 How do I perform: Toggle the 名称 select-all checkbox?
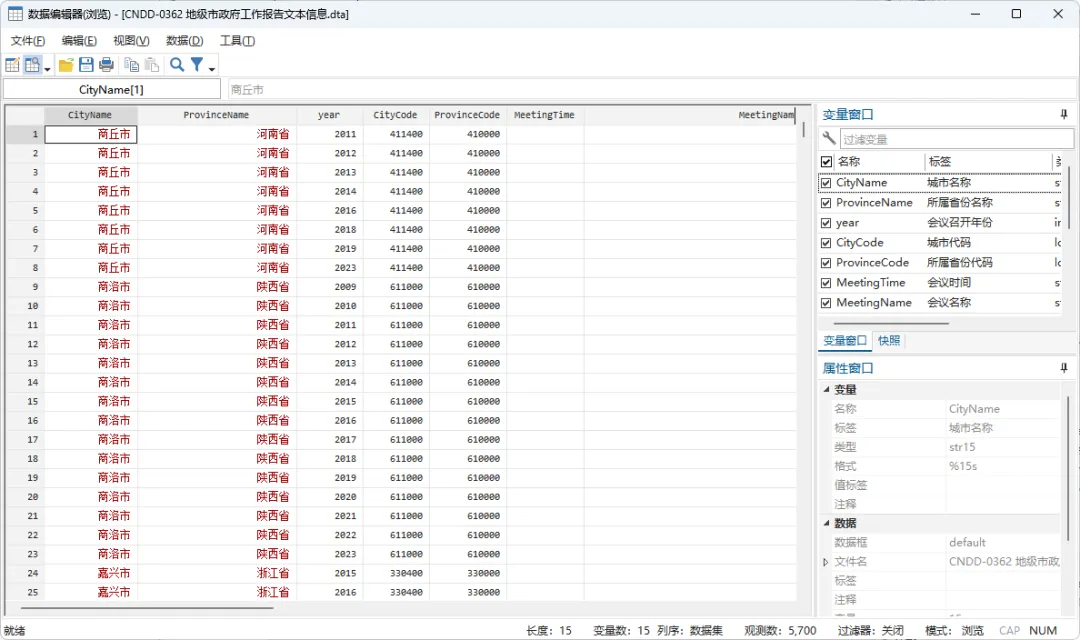pyautogui.click(x=827, y=162)
